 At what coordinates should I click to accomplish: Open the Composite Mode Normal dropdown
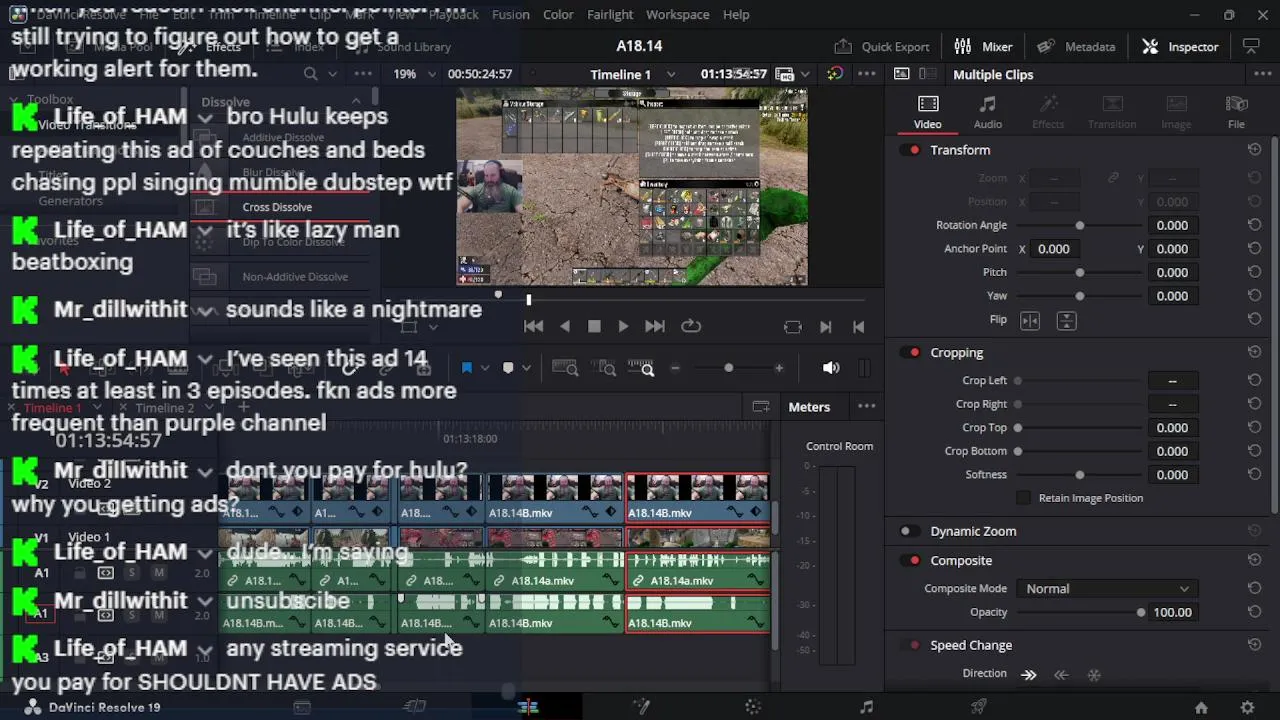[1106, 589]
